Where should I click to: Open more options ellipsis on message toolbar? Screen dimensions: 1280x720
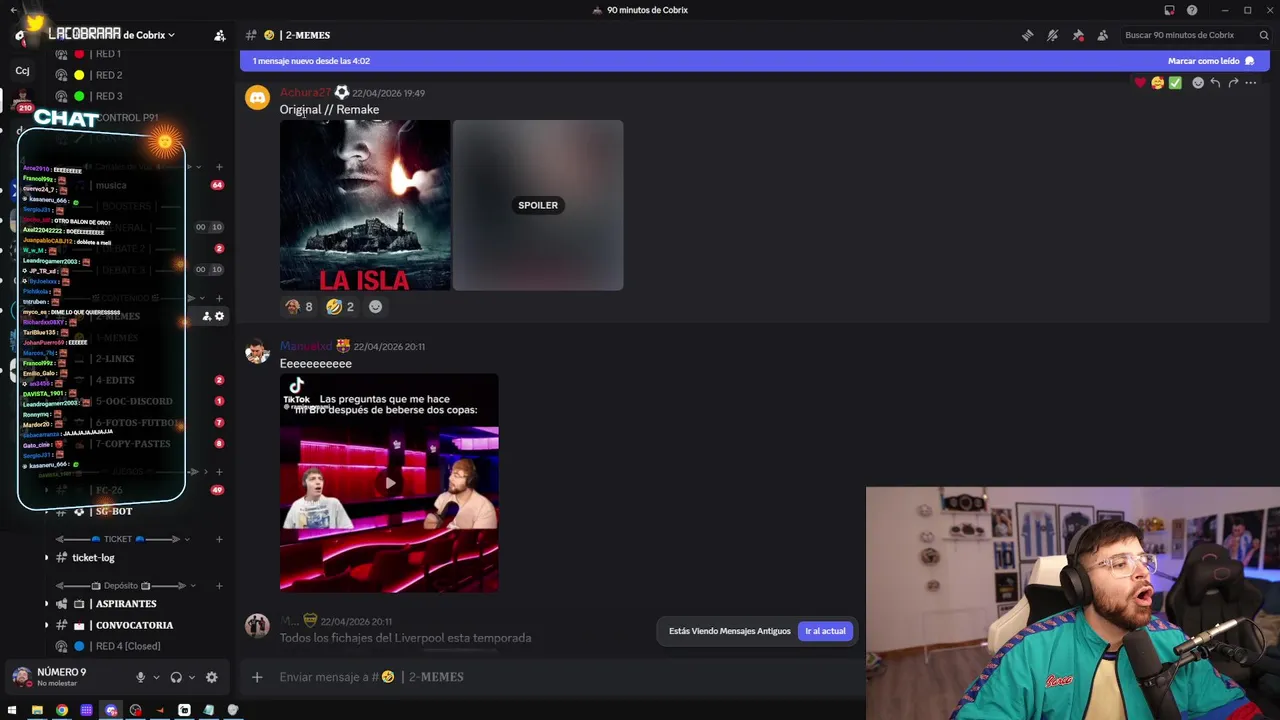(x=1251, y=83)
